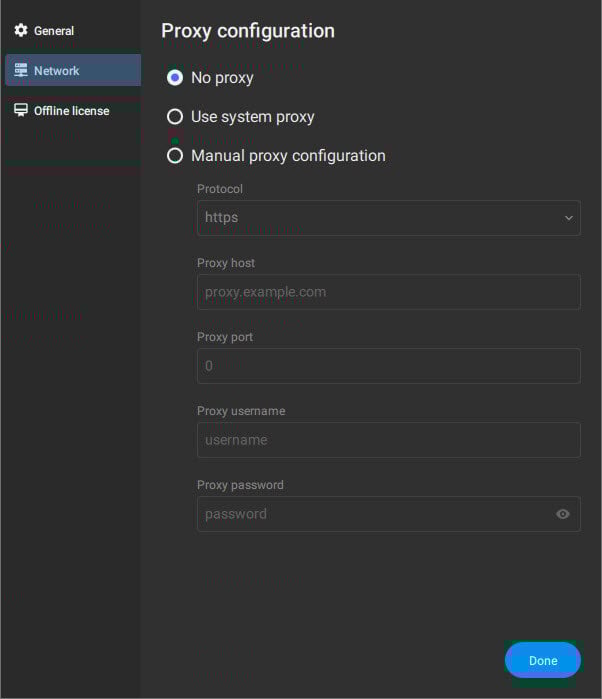Open the Offline license tab

[71, 111]
